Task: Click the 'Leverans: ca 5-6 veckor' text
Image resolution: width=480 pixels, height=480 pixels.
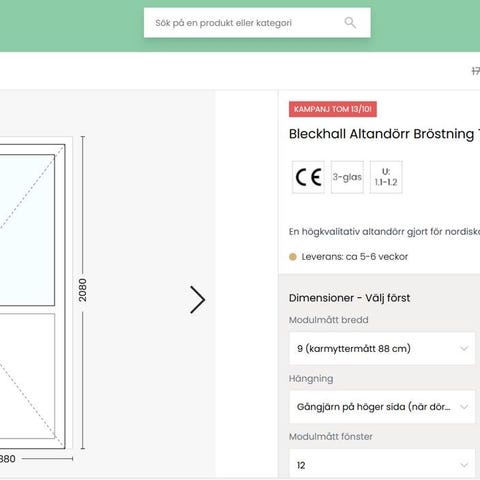Action: [355, 257]
